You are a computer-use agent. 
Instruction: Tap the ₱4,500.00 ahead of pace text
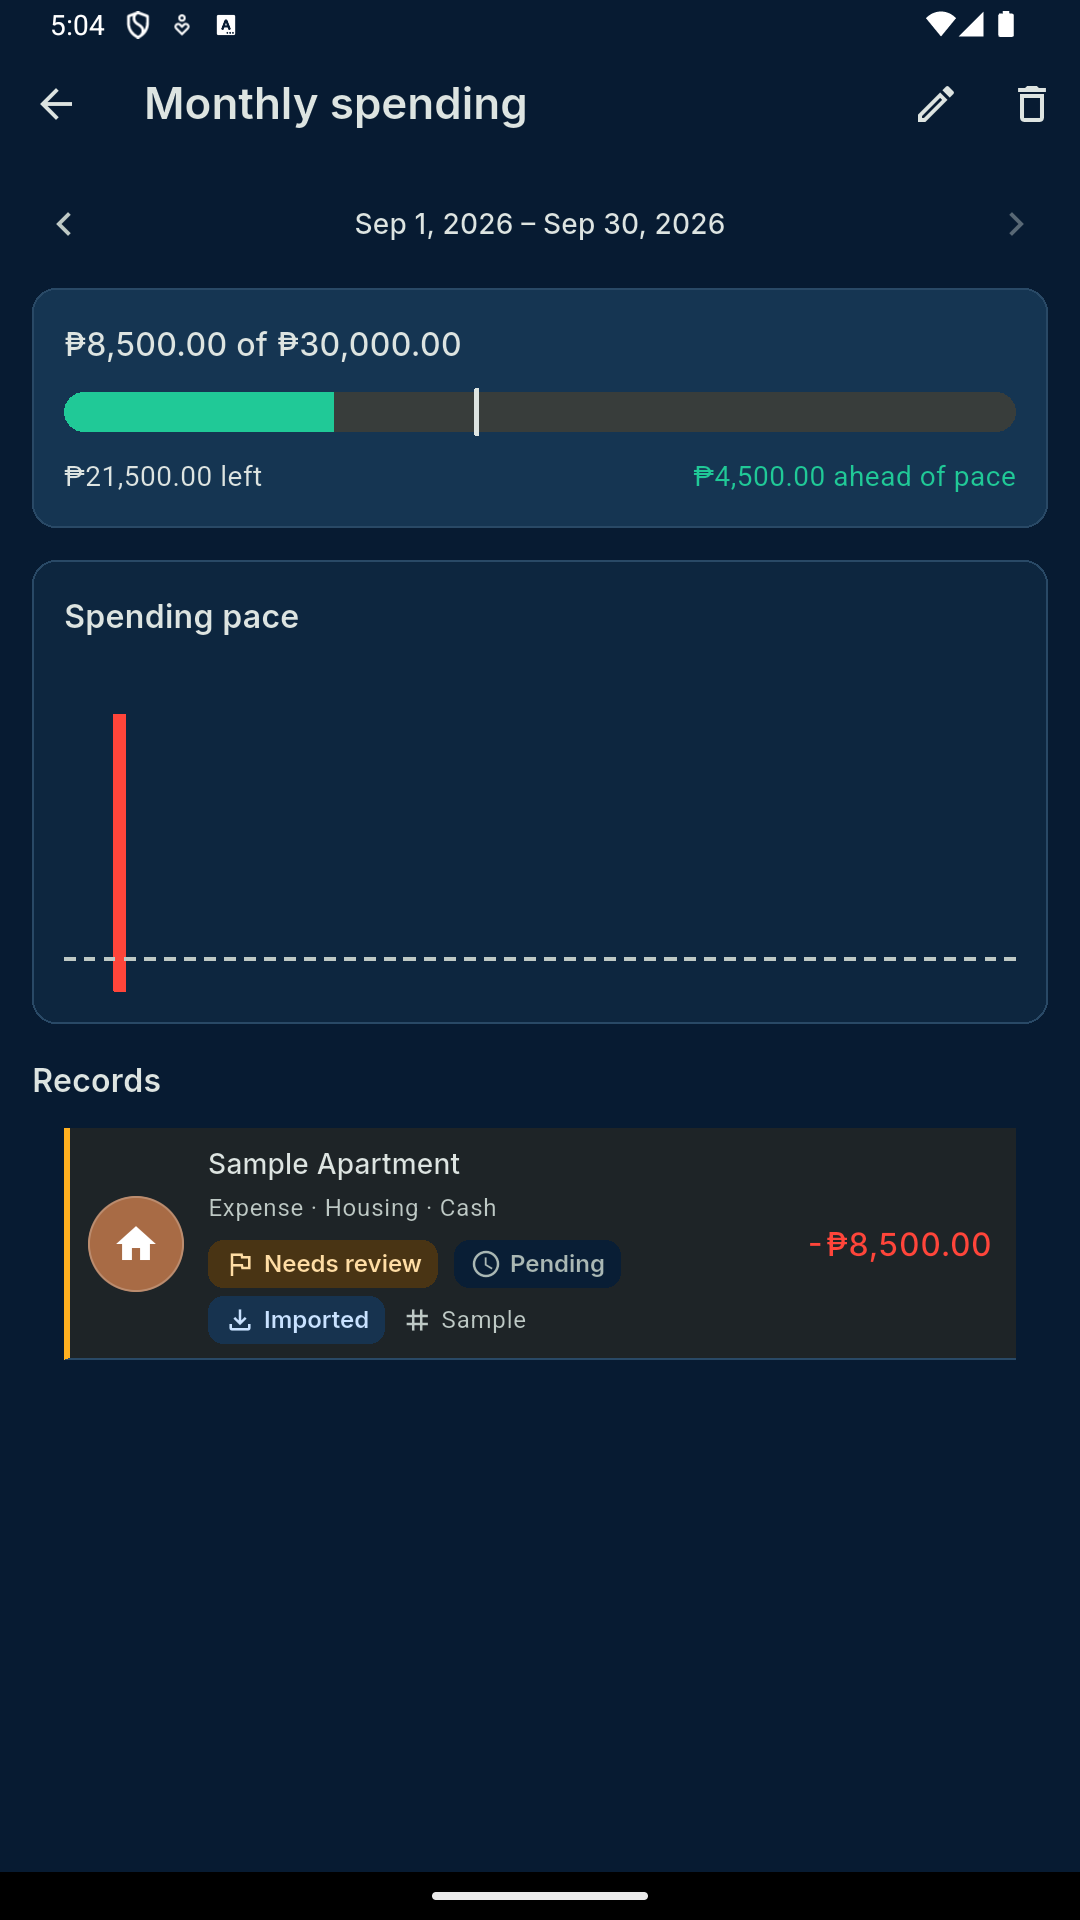tap(855, 476)
